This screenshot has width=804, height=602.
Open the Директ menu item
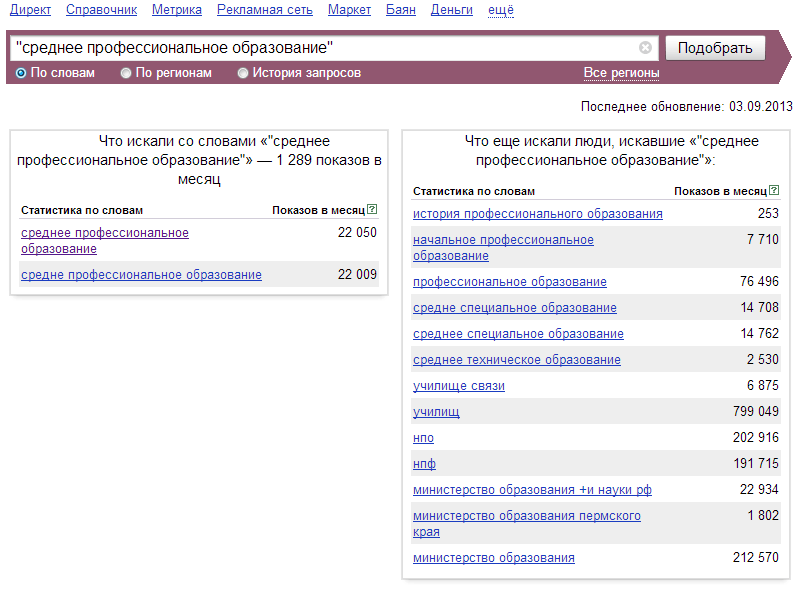tap(30, 10)
